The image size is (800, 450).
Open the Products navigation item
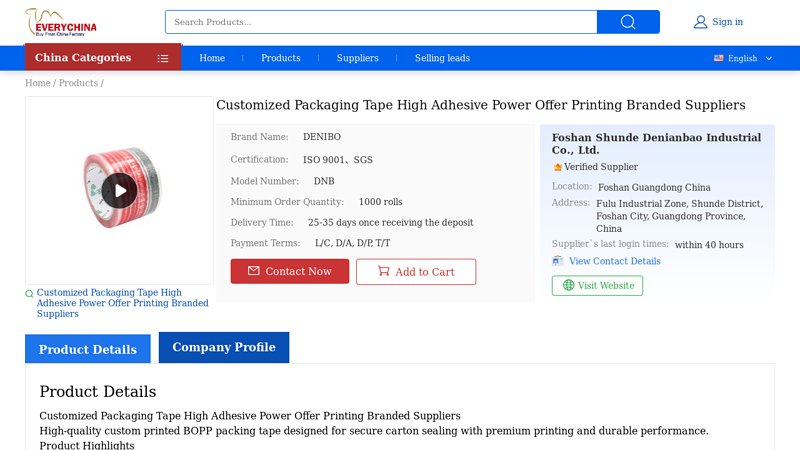coord(281,58)
